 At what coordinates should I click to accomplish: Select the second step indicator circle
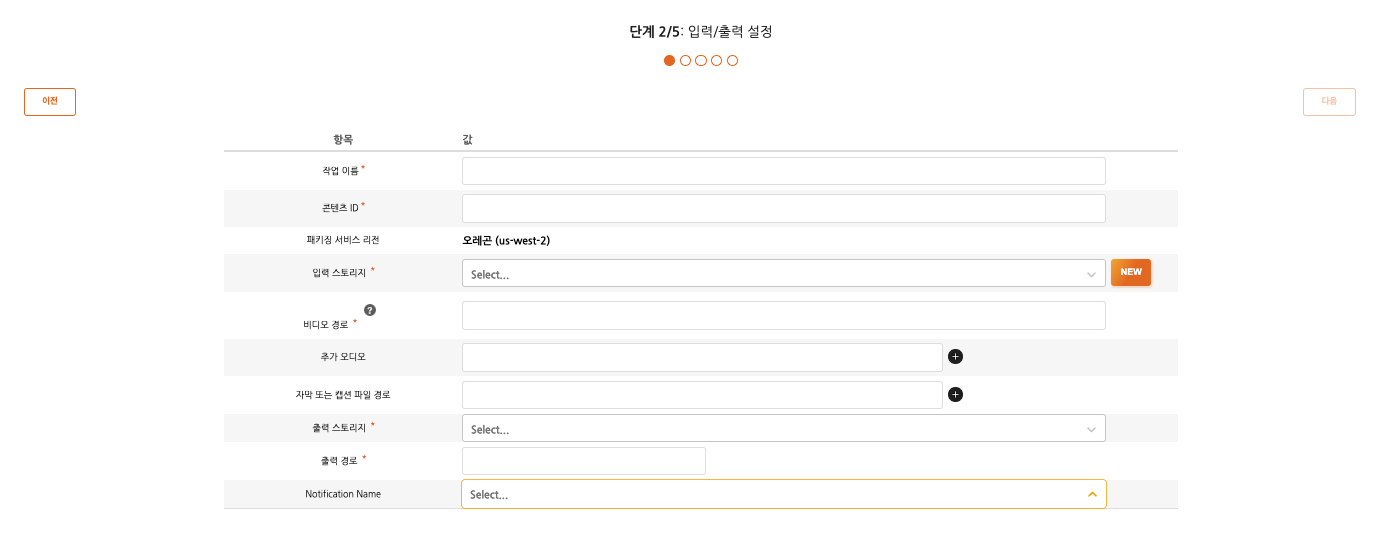click(685, 61)
